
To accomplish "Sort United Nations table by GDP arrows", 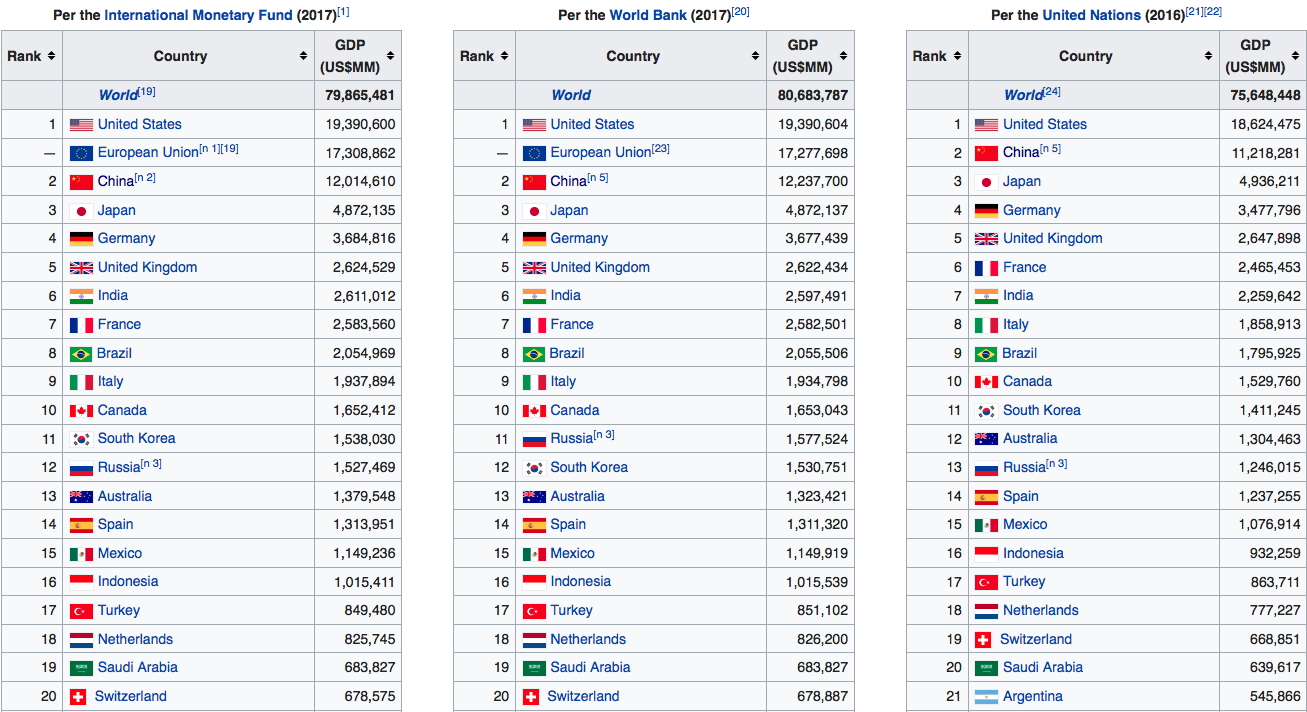I will coord(1297,56).
